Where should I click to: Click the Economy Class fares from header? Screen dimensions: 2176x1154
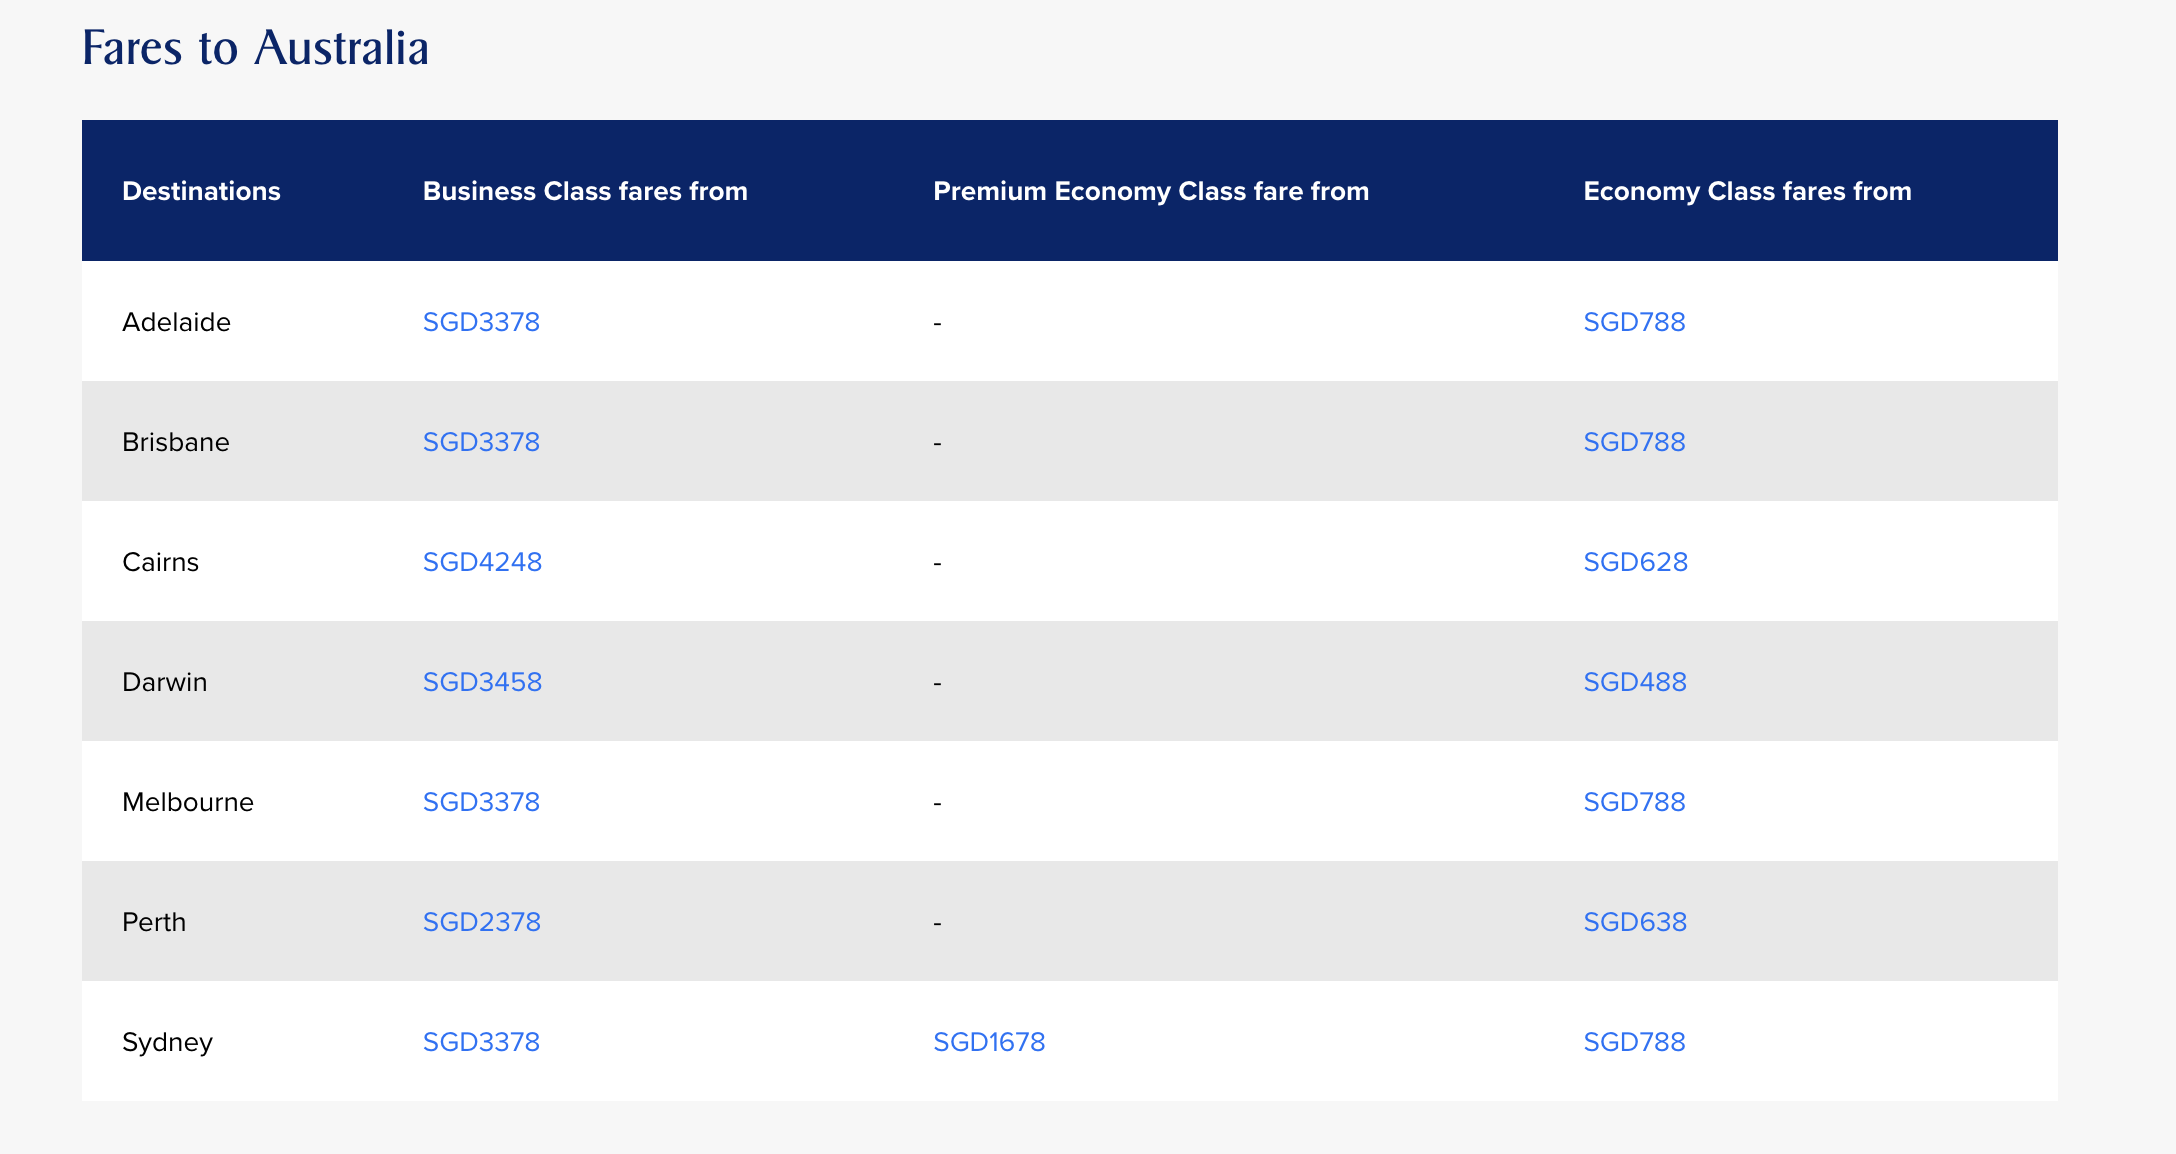[1747, 191]
